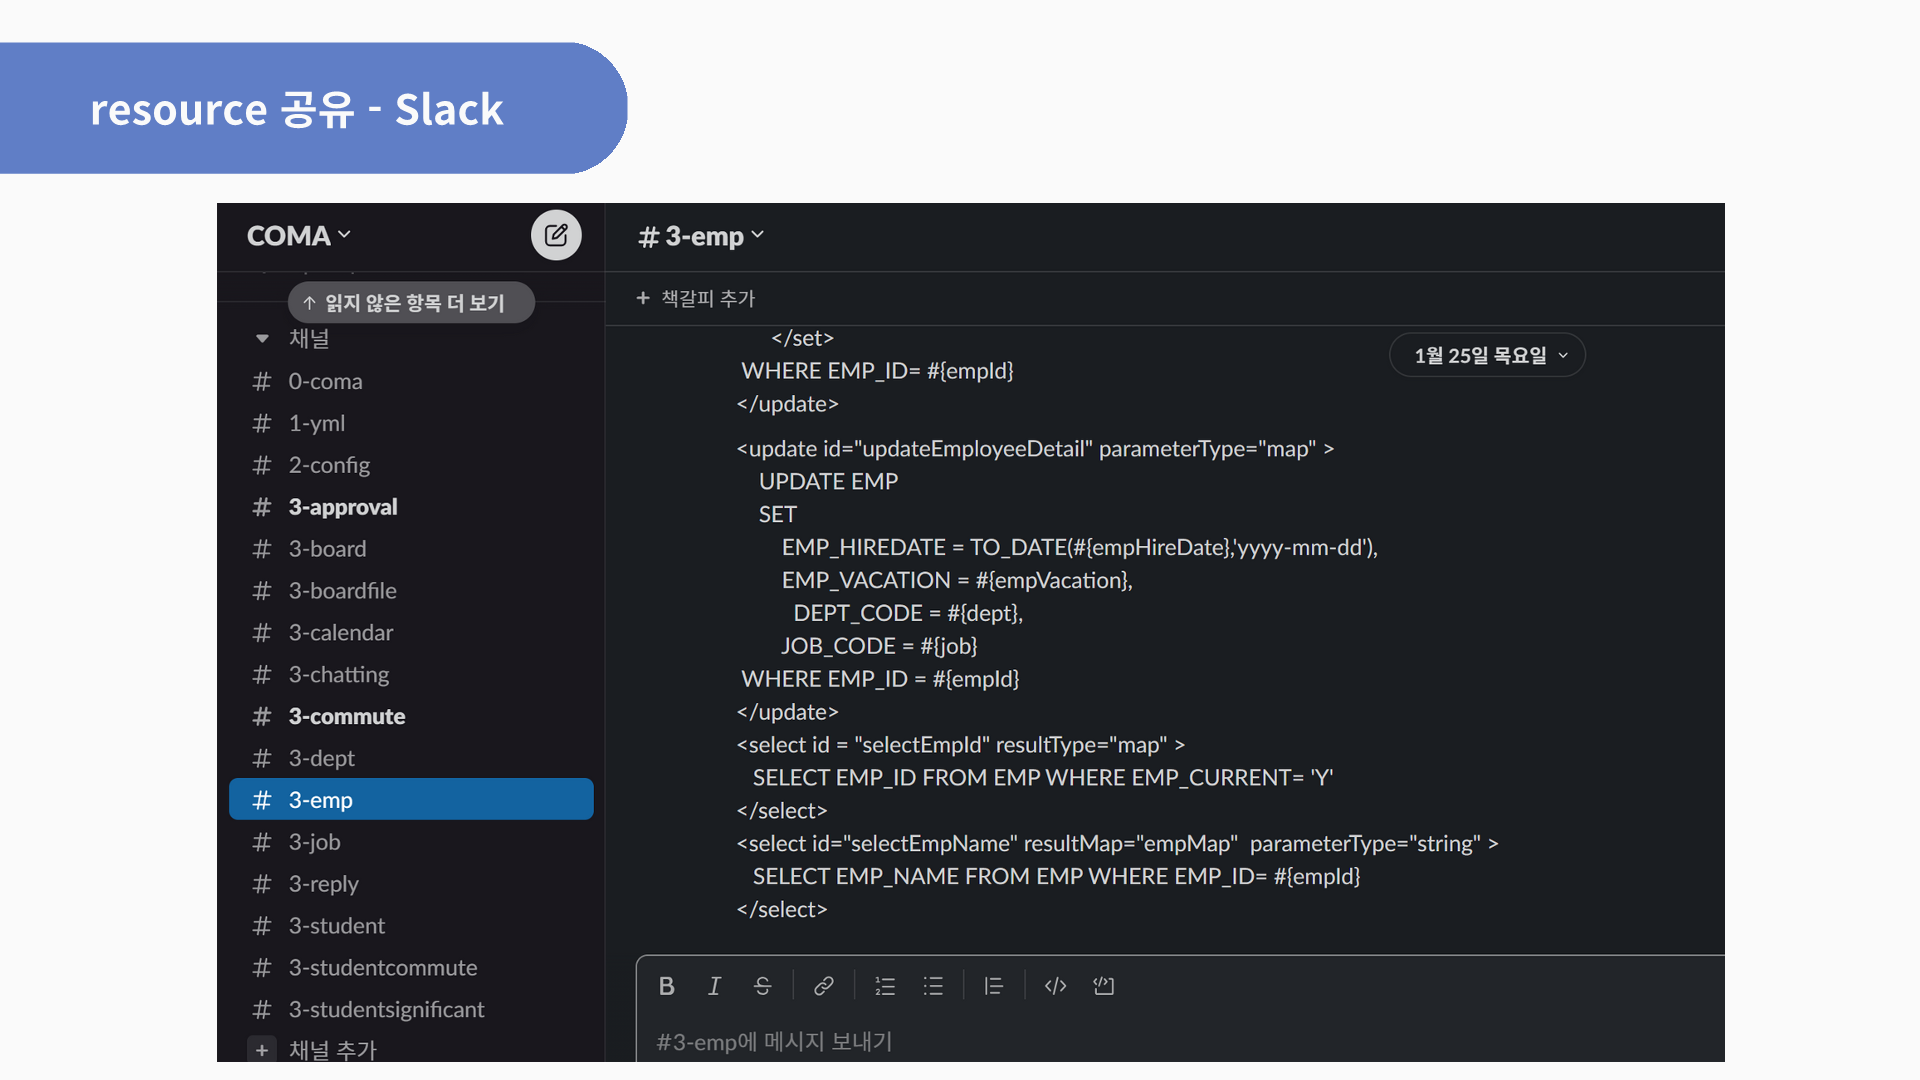Click the EMP_VACATION = #{empVacation} line

(957, 581)
